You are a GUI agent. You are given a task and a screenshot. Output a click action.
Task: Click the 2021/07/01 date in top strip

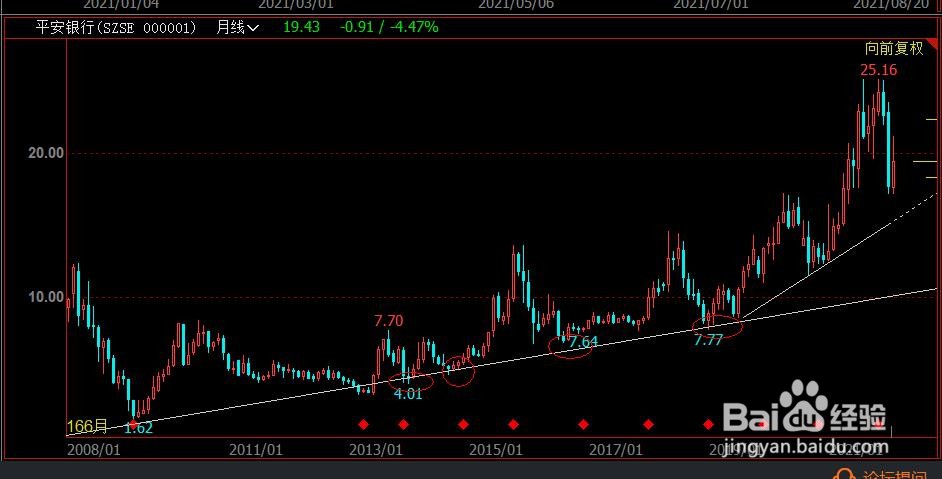click(x=711, y=5)
